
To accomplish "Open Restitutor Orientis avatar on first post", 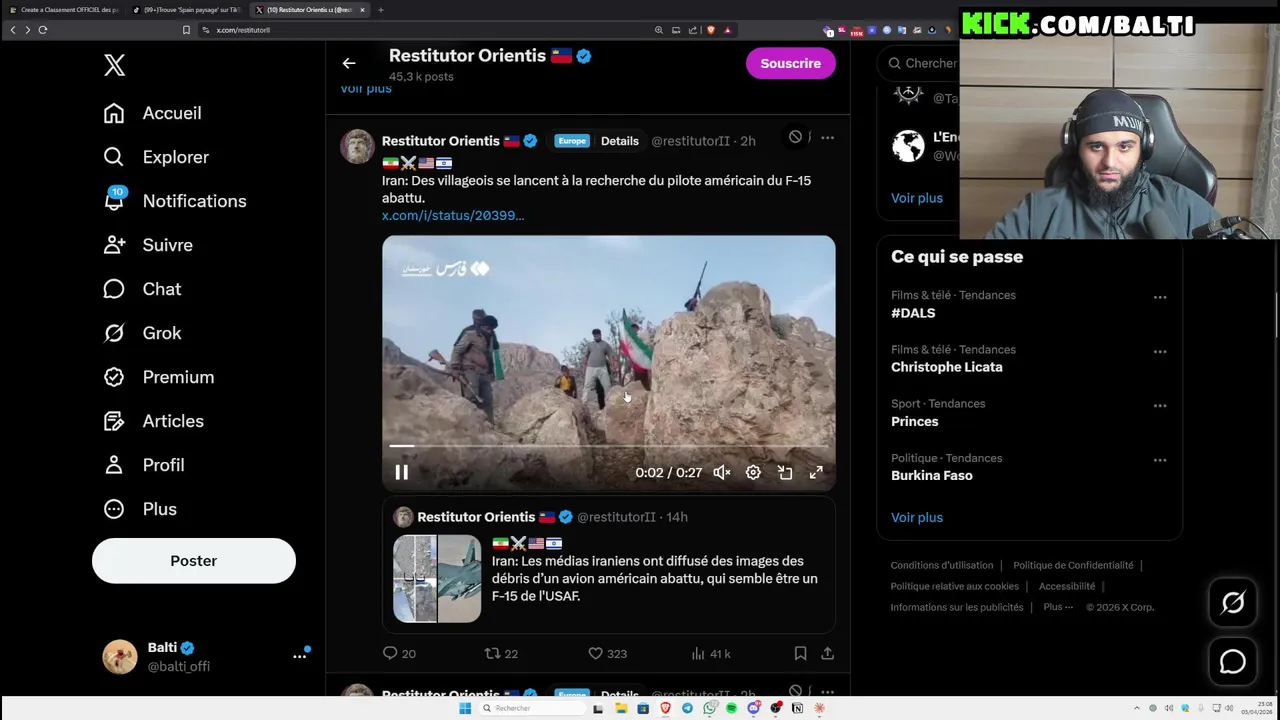I will pos(357,146).
